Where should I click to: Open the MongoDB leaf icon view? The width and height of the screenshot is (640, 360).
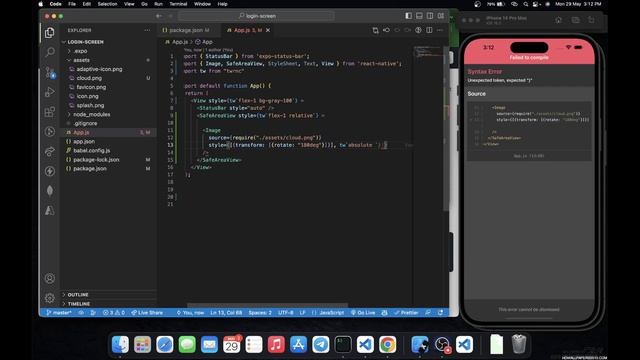tap(50, 191)
